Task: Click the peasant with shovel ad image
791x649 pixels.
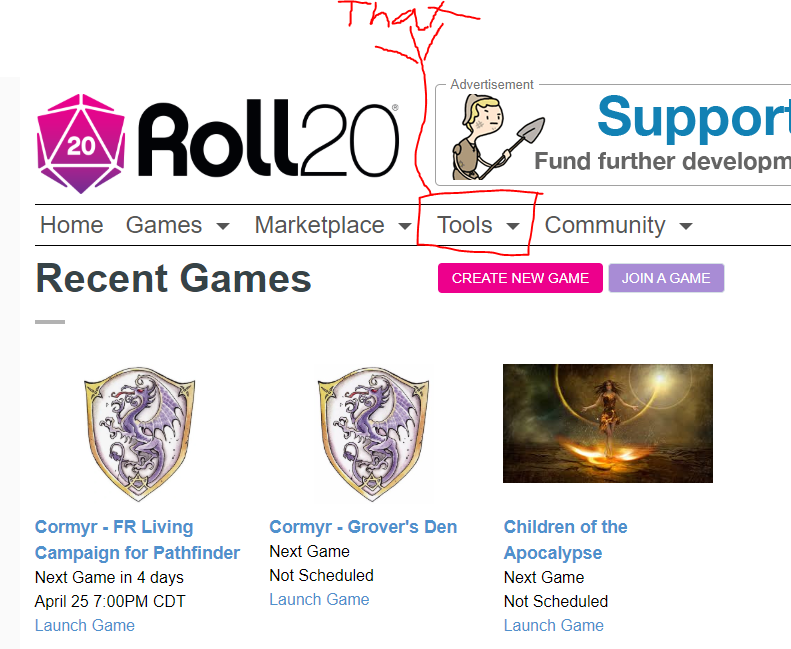Action: [497, 137]
